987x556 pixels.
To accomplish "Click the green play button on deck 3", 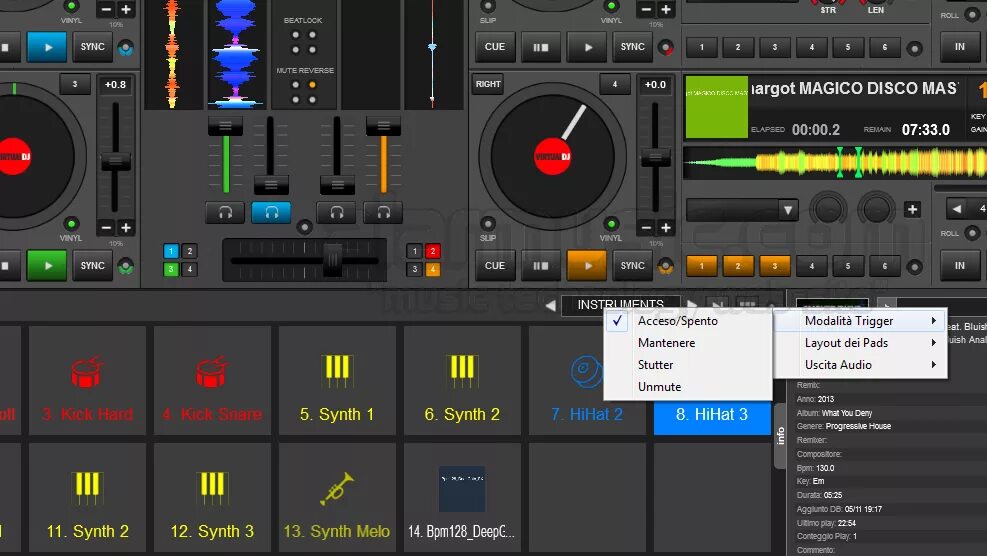I will pos(47,266).
